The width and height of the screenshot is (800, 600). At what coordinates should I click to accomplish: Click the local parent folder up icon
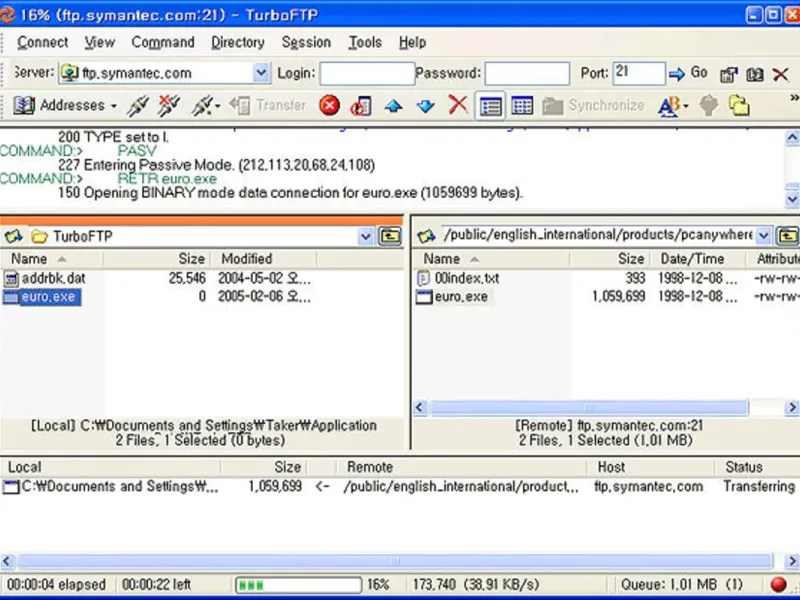[390, 236]
